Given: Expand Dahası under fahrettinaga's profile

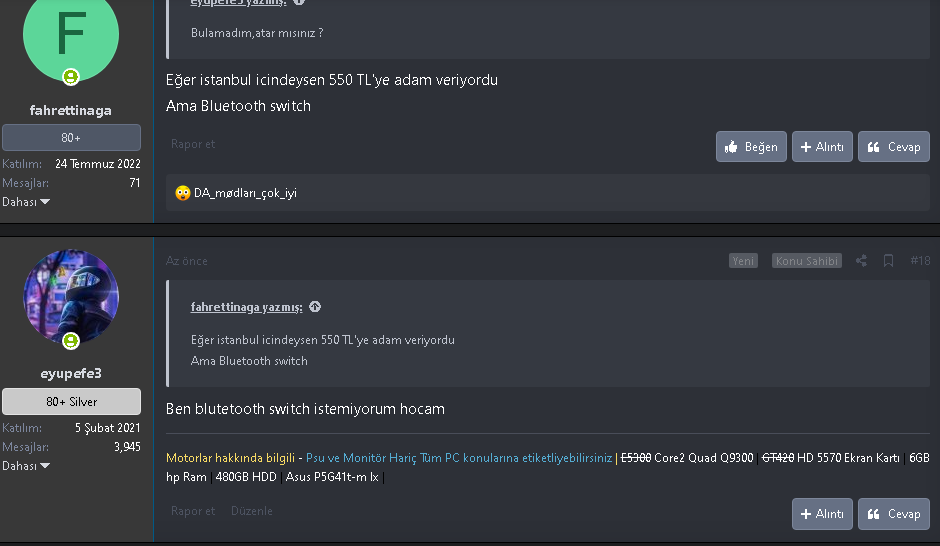Looking at the screenshot, I should tap(26, 202).
